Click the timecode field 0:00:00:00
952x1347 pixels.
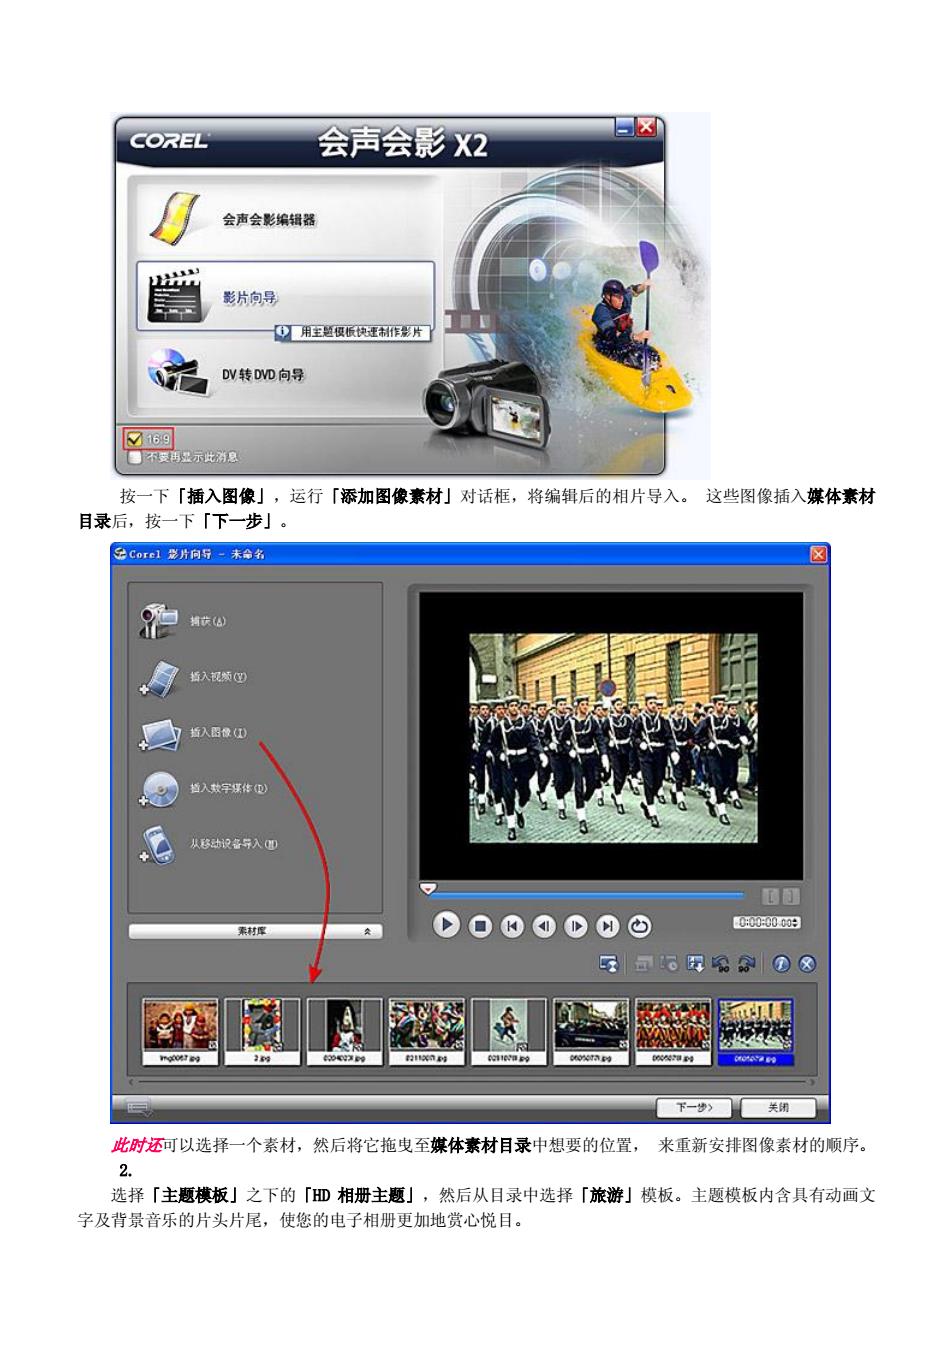[767, 922]
